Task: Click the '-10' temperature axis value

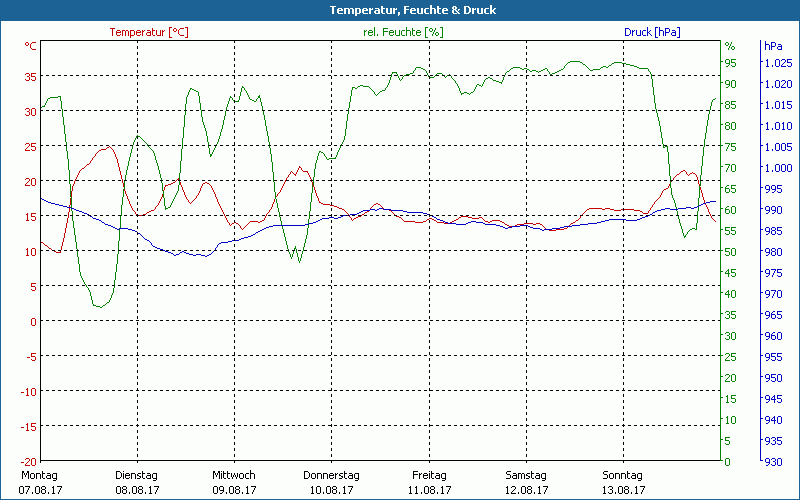Action: point(29,391)
